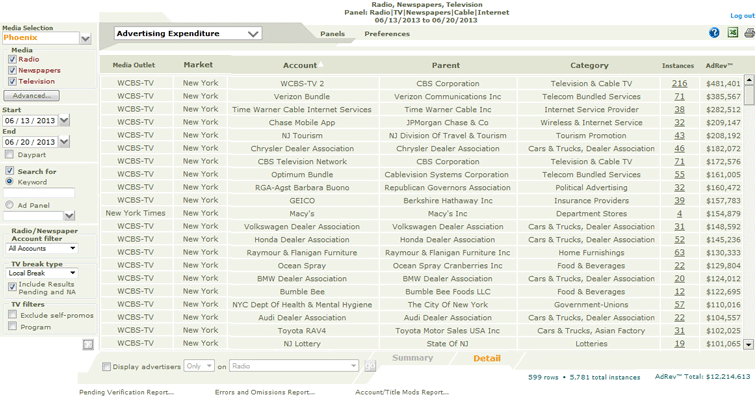756x398 pixels.
Task: Open the Phoenix media selection dropdown
Action: (85, 38)
